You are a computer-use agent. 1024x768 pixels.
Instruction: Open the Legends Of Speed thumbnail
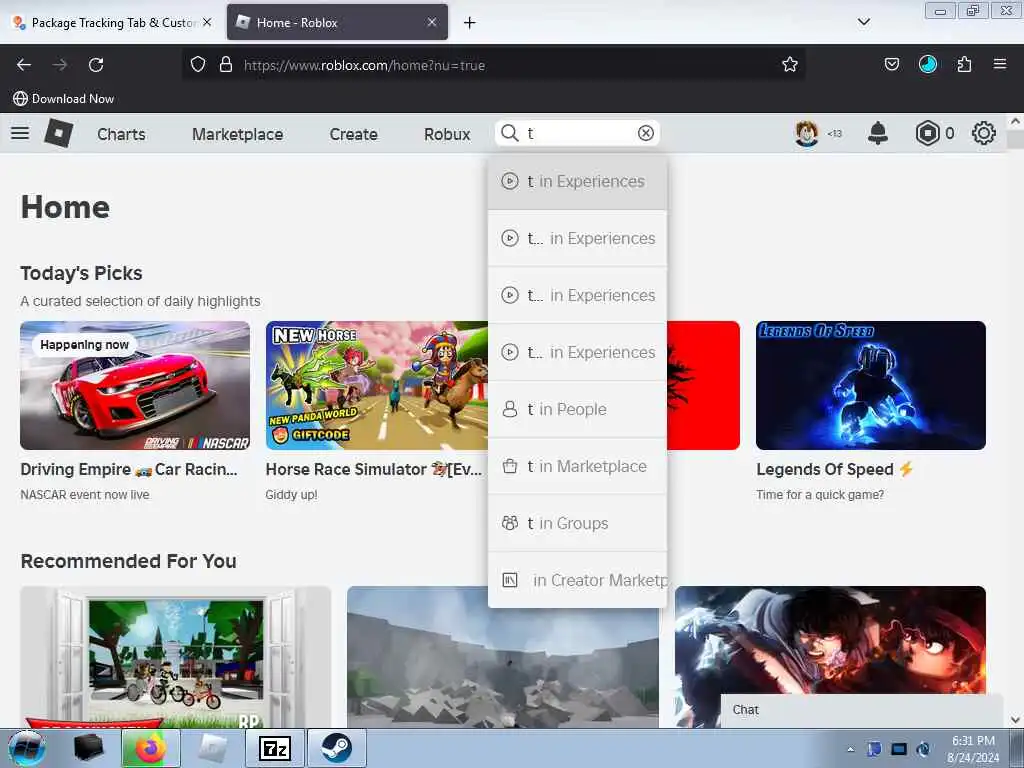871,385
